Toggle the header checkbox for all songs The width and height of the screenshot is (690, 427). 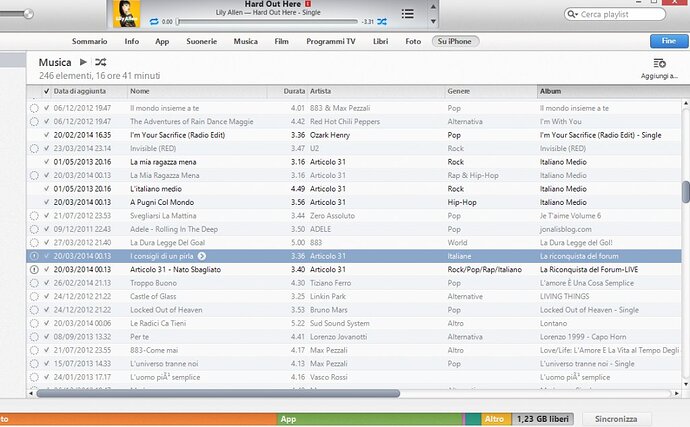point(47,91)
